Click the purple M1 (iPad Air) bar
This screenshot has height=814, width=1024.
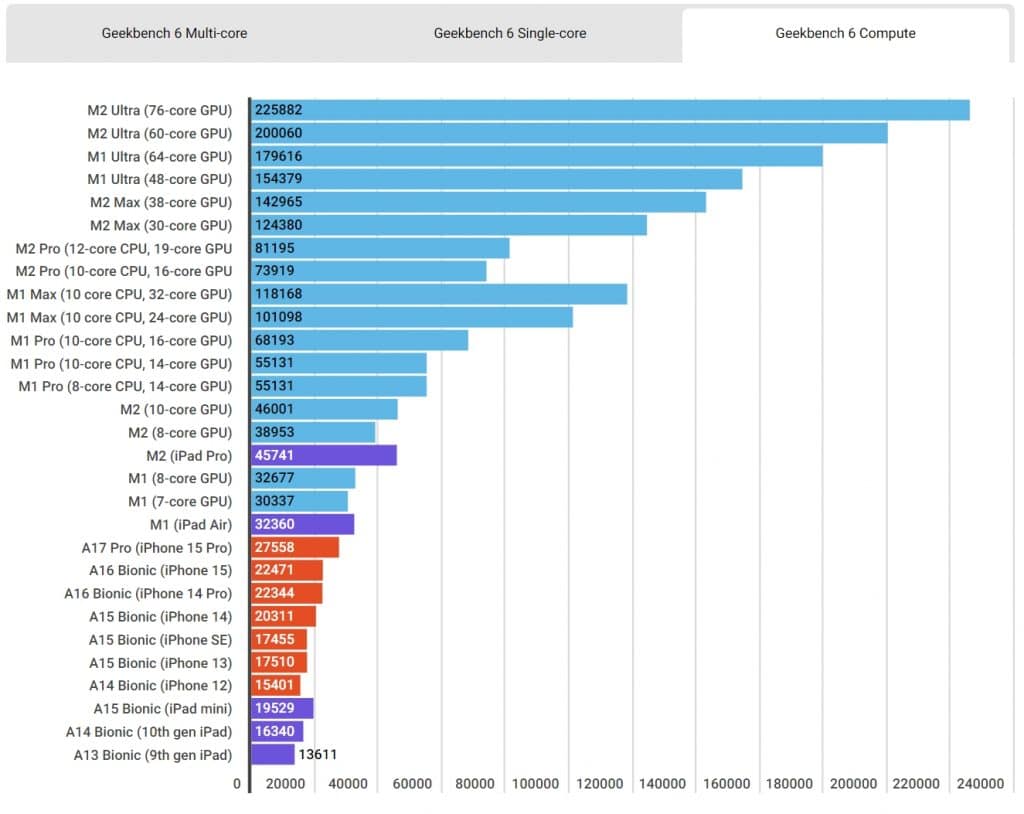[302, 525]
